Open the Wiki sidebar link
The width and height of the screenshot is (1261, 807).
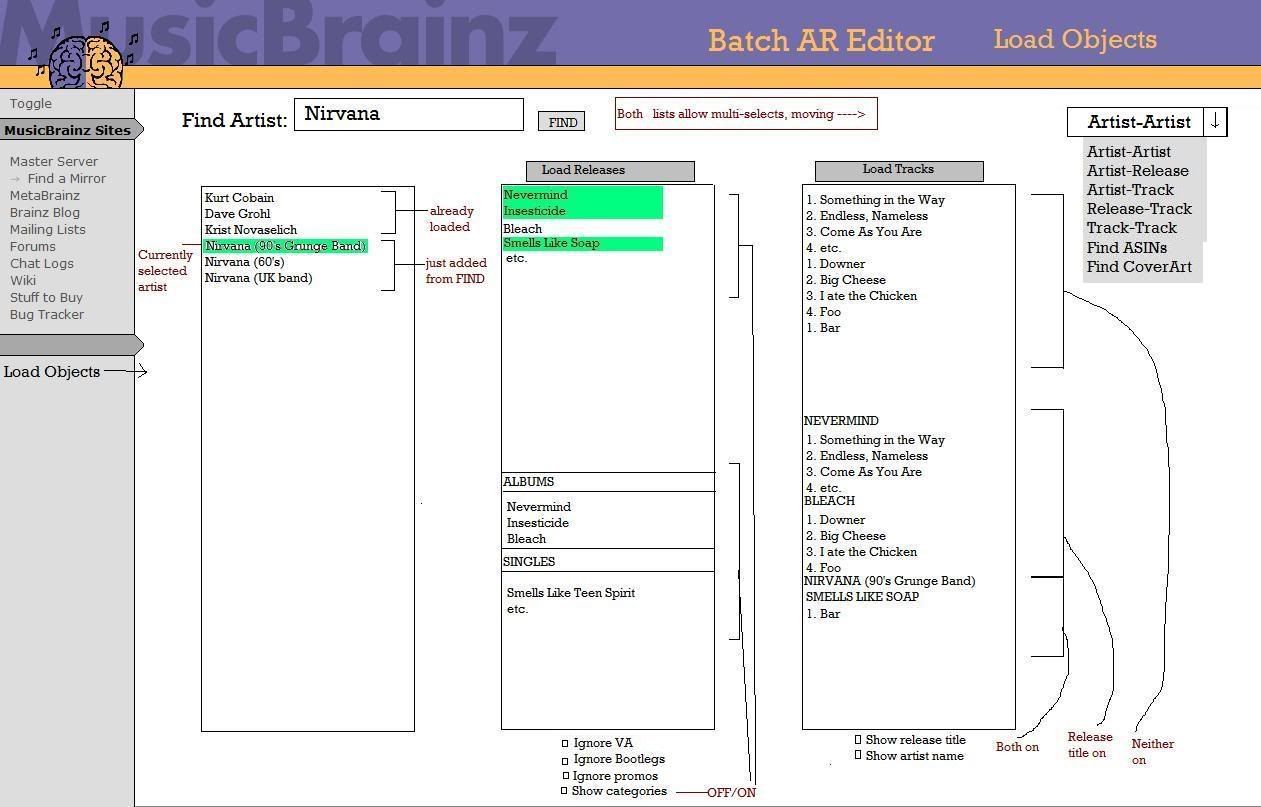click(22, 281)
